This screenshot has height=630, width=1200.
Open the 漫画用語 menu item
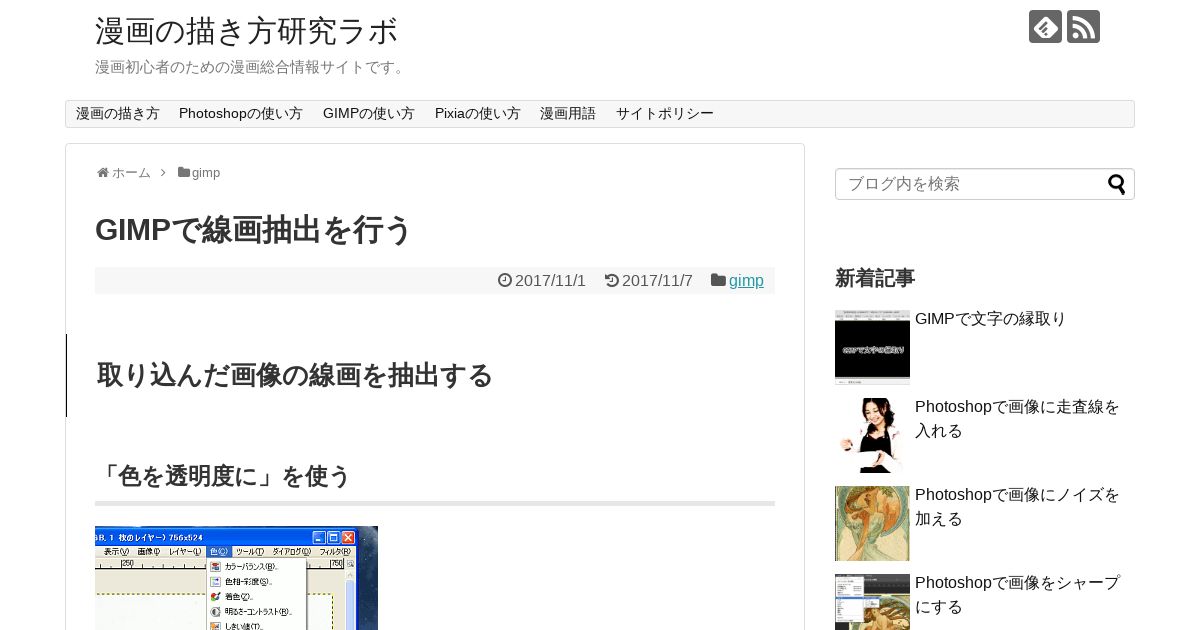(x=568, y=114)
